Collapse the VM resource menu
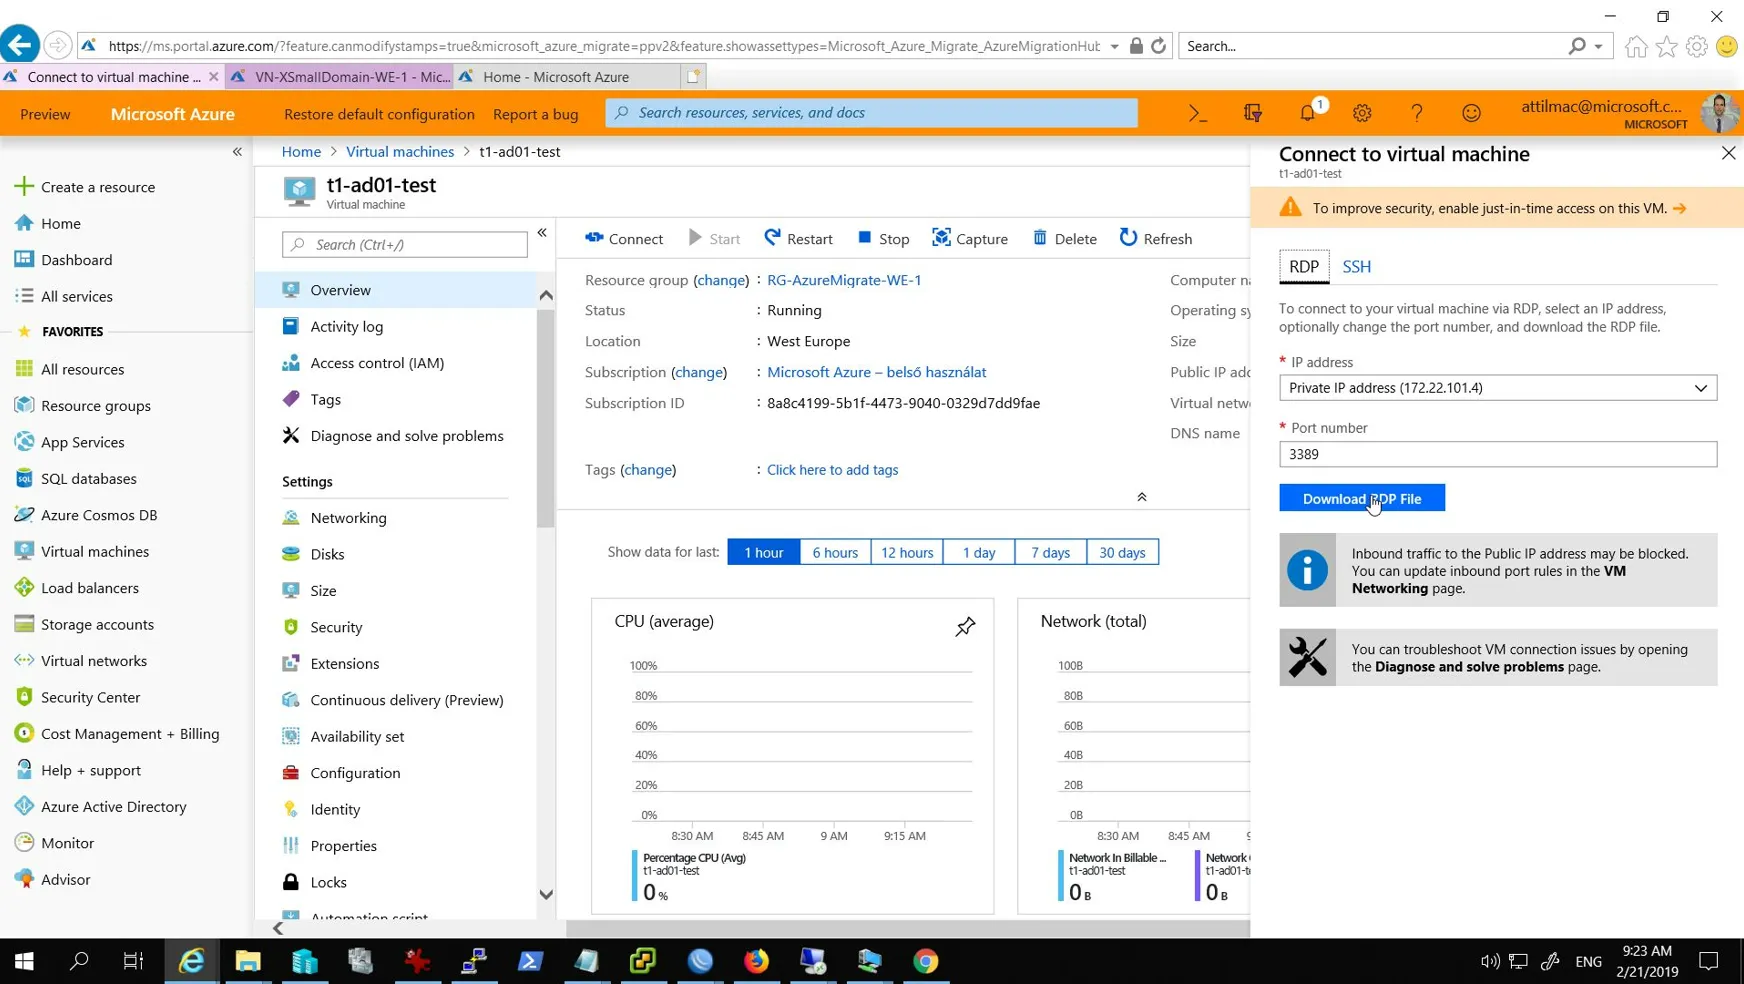 542,233
